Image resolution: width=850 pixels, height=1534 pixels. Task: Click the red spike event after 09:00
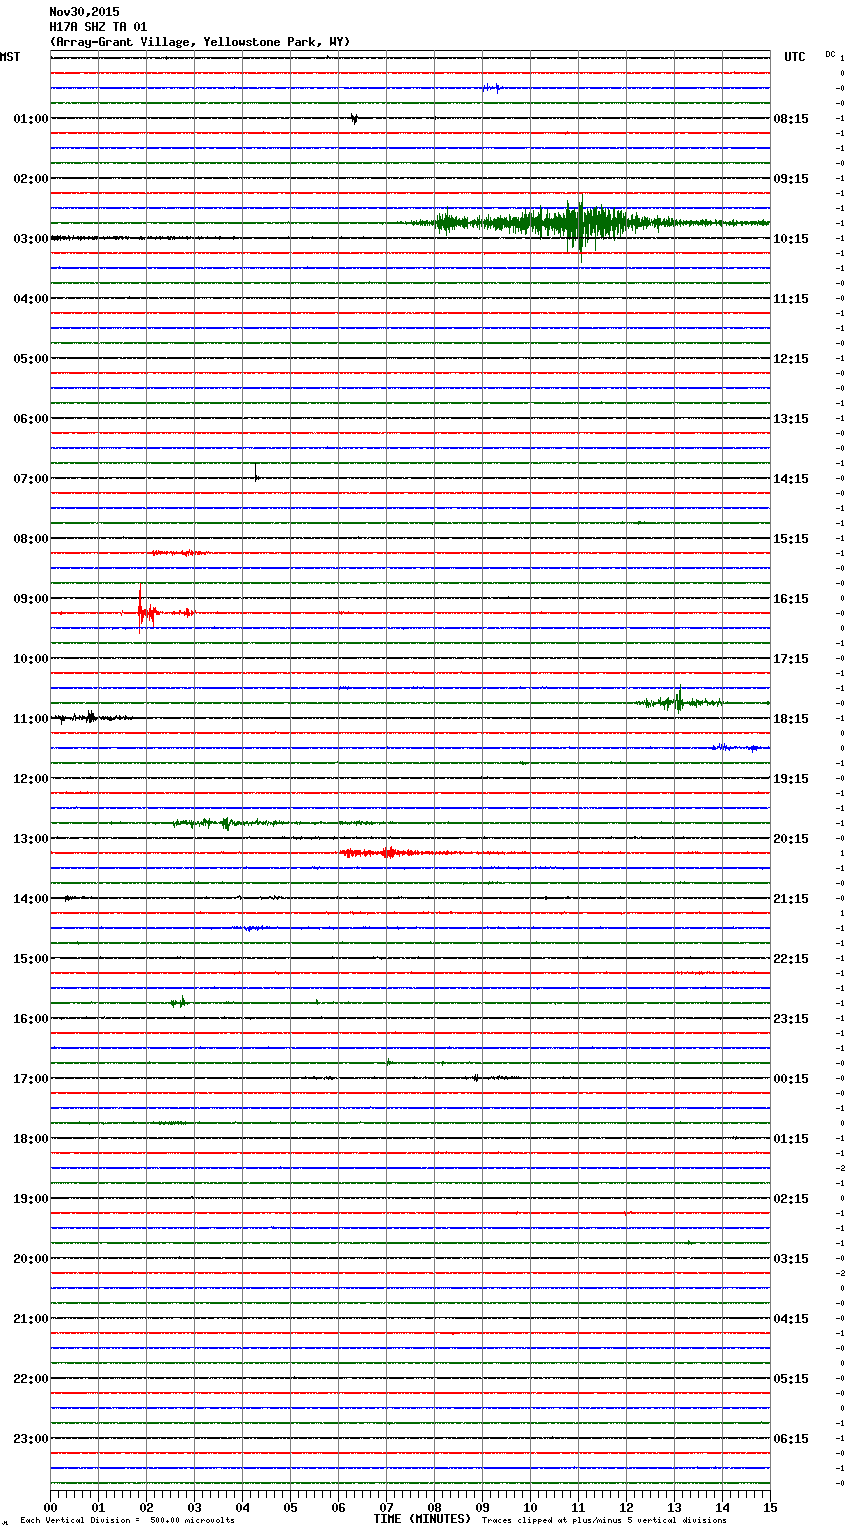pyautogui.click(x=147, y=609)
